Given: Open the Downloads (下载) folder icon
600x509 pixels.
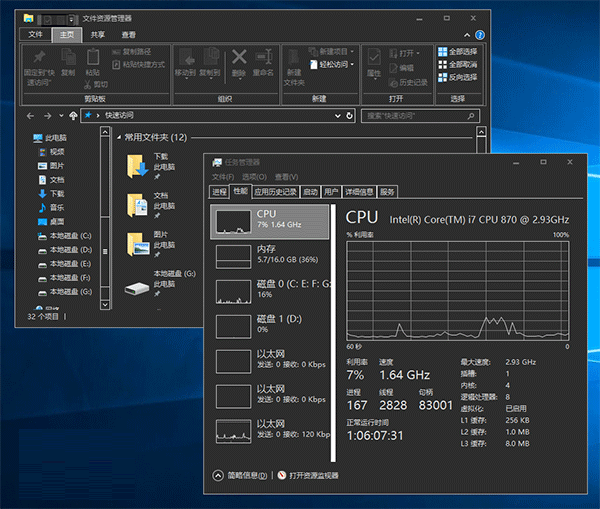Looking at the screenshot, I should pyautogui.click(x=136, y=167).
